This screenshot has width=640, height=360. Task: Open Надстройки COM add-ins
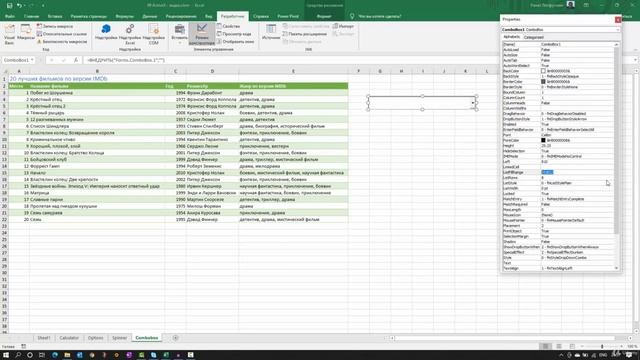pyautogui.click(x=153, y=34)
